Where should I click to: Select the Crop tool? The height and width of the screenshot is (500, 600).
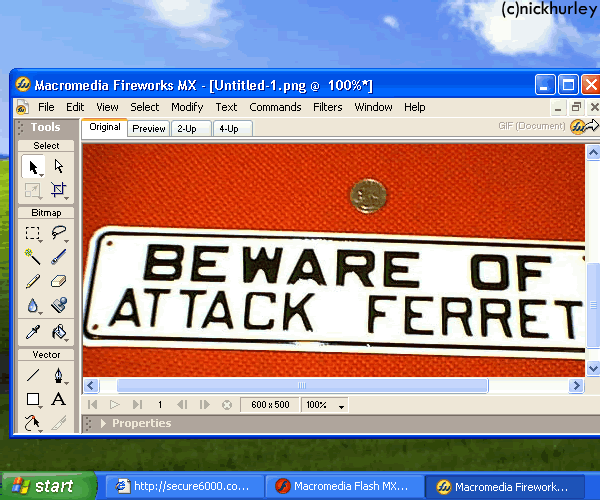59,190
